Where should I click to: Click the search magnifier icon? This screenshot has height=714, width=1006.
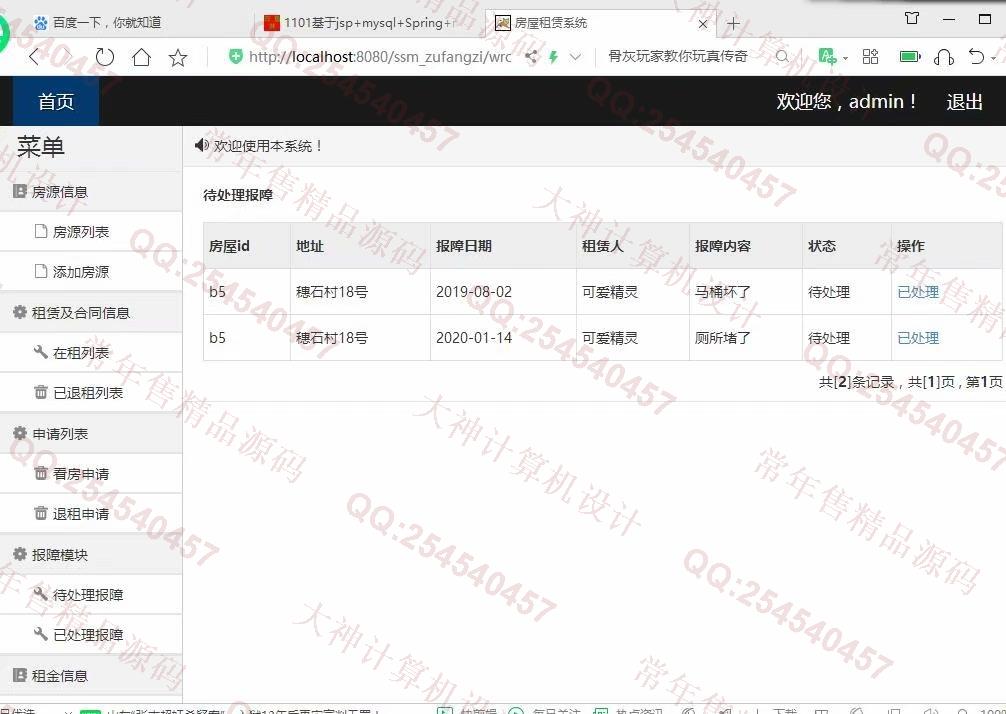(782, 56)
